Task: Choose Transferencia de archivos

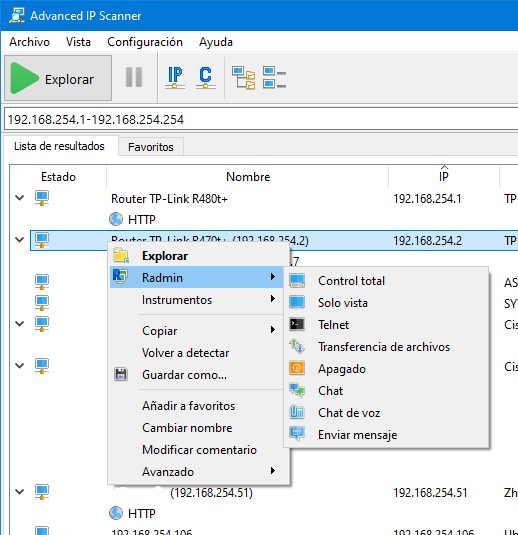Action: click(x=386, y=347)
